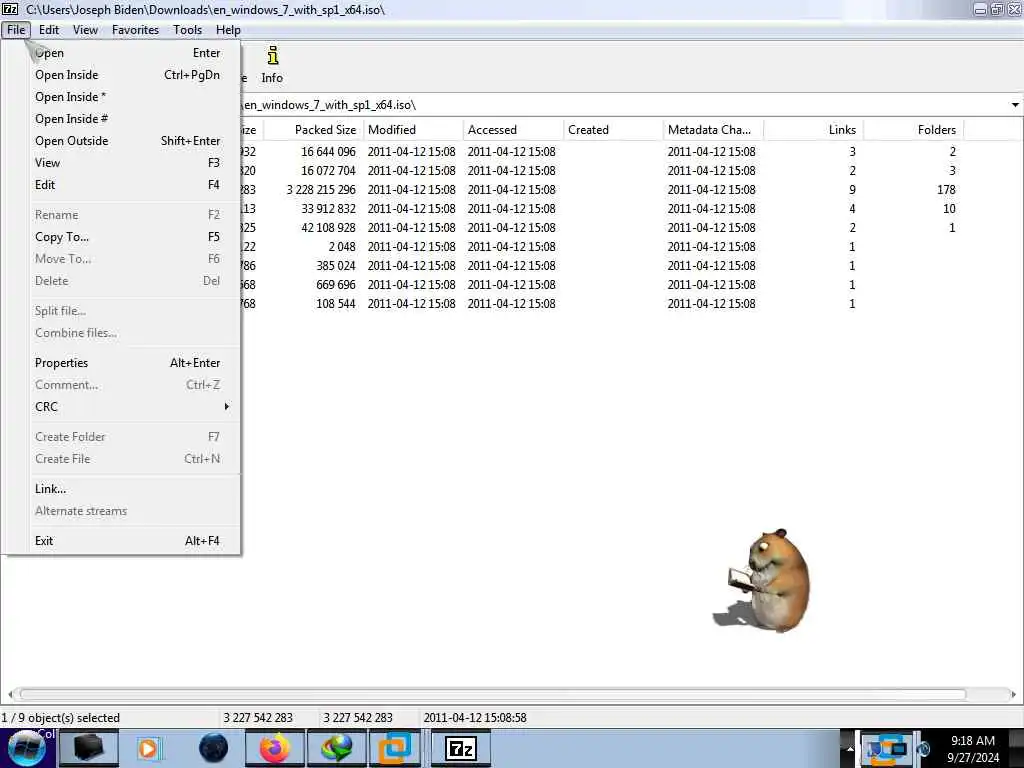Viewport: 1024px width, 768px height.
Task: Open the Edit menu in menu bar
Action: tap(49, 30)
